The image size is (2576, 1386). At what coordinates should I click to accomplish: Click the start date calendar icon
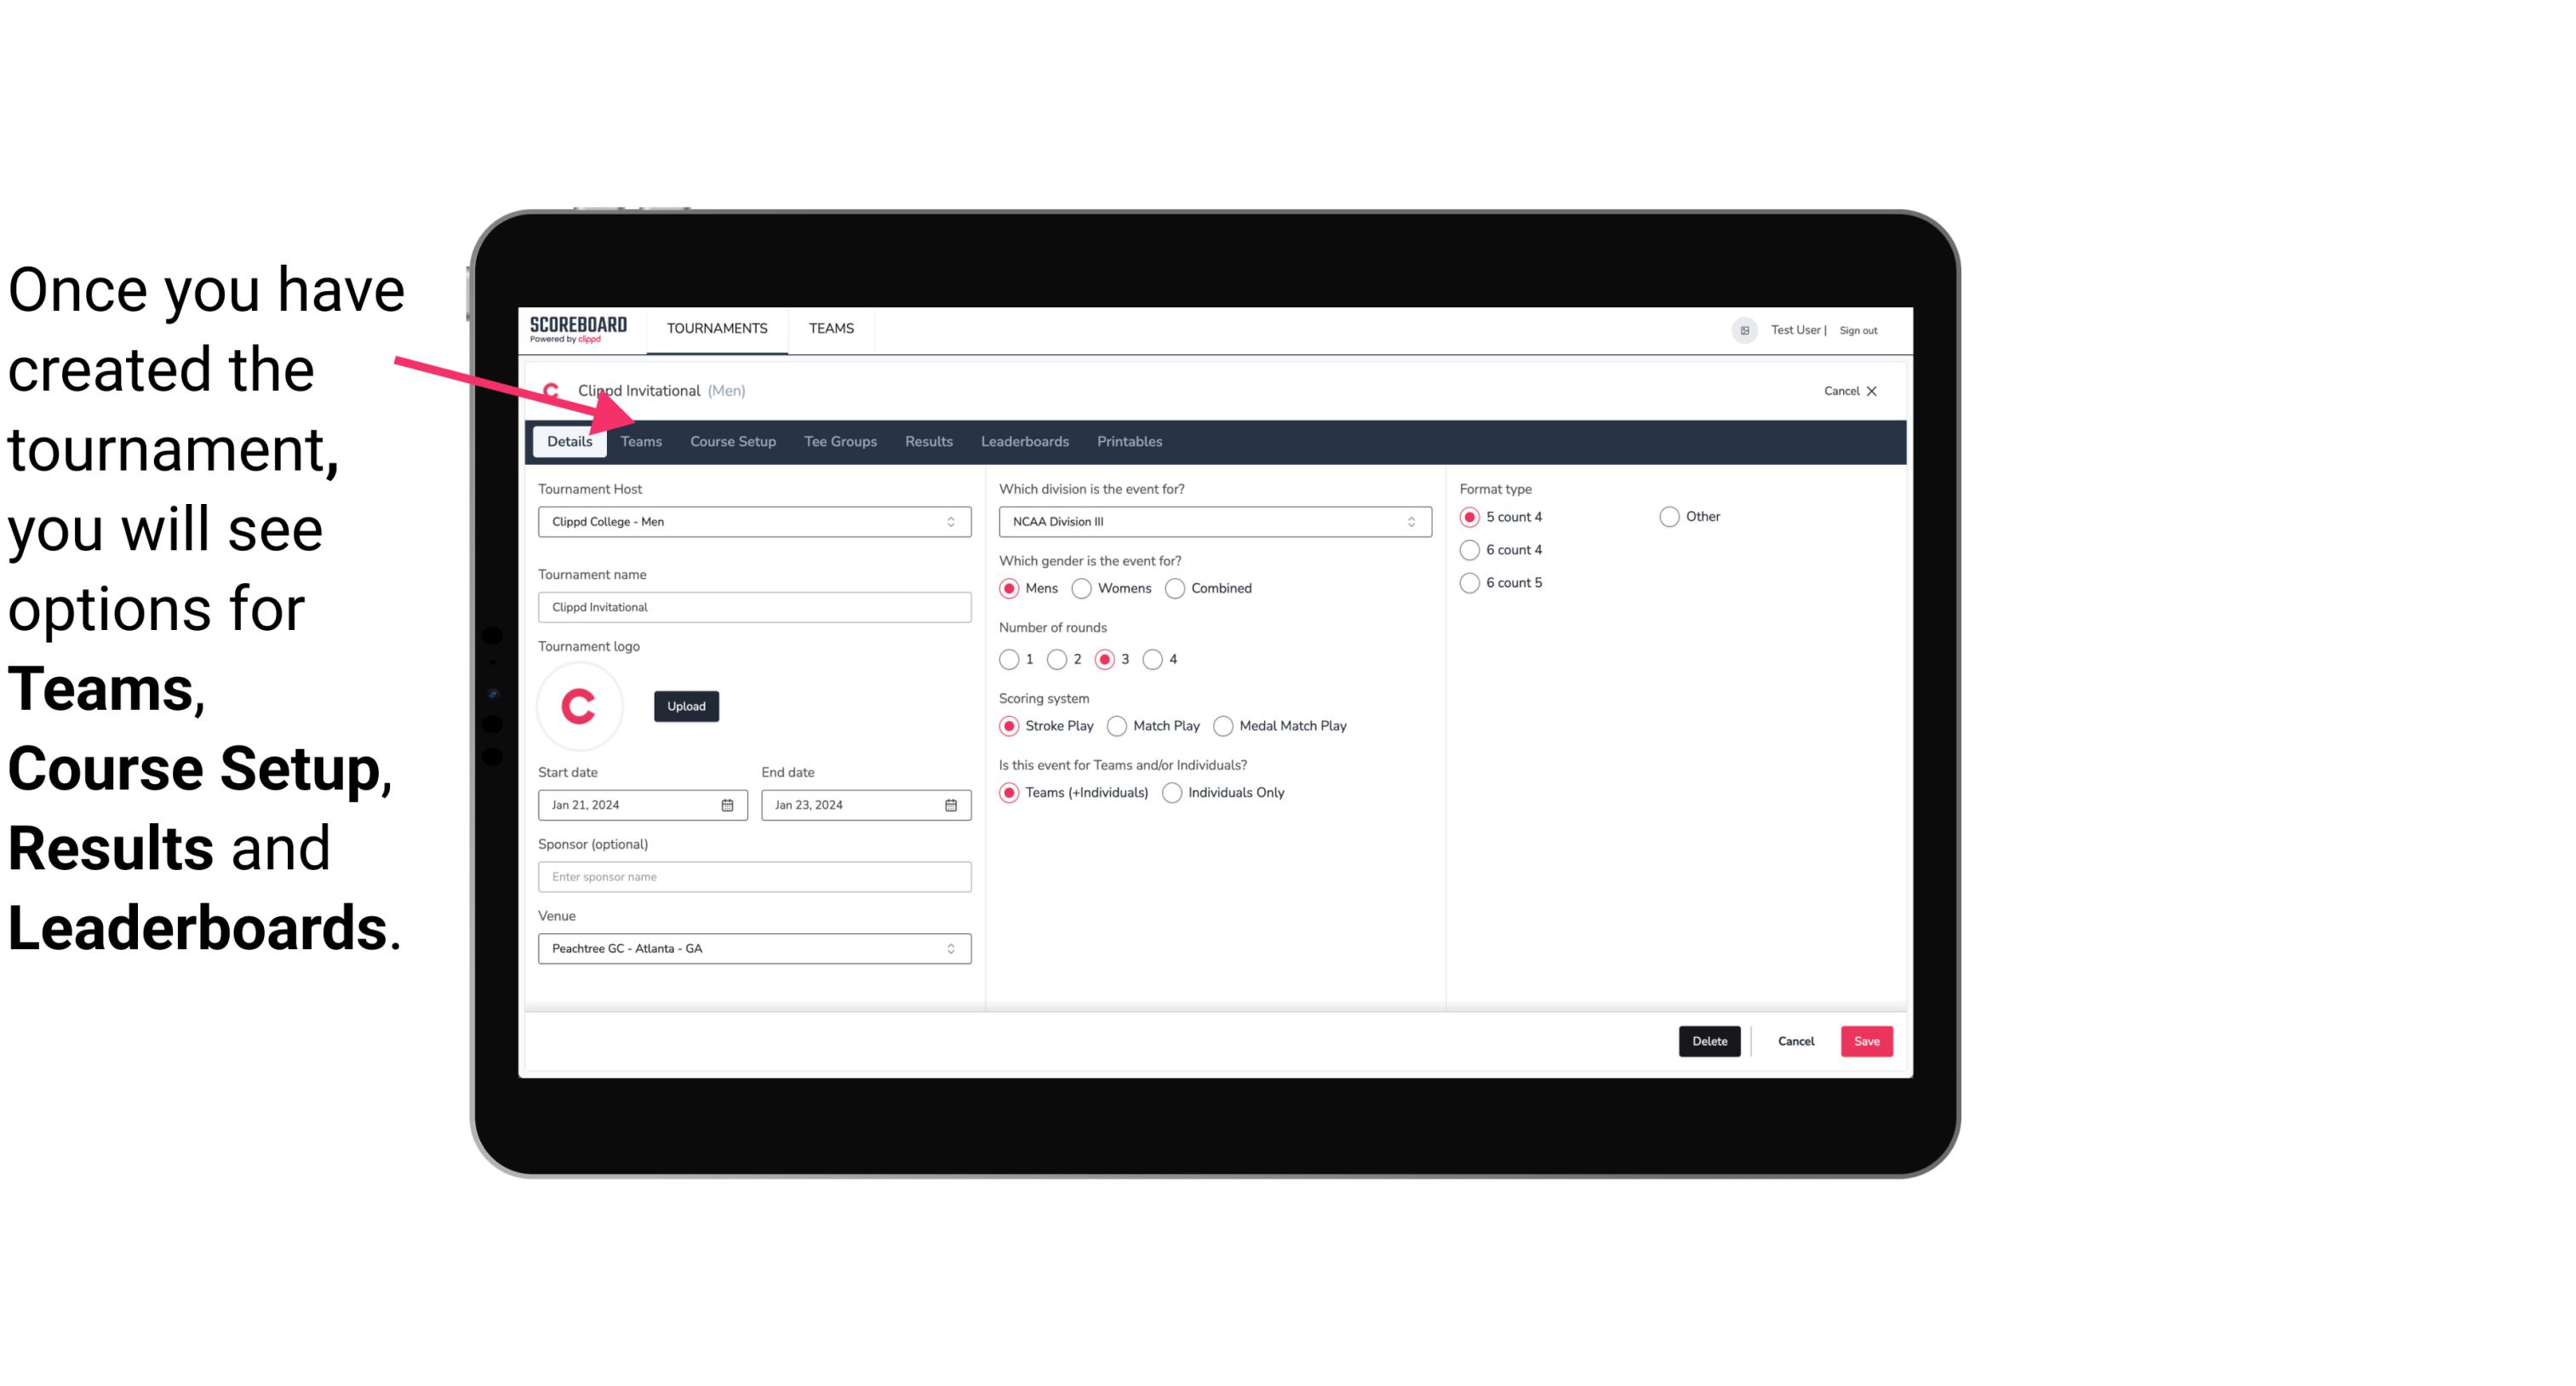point(729,804)
